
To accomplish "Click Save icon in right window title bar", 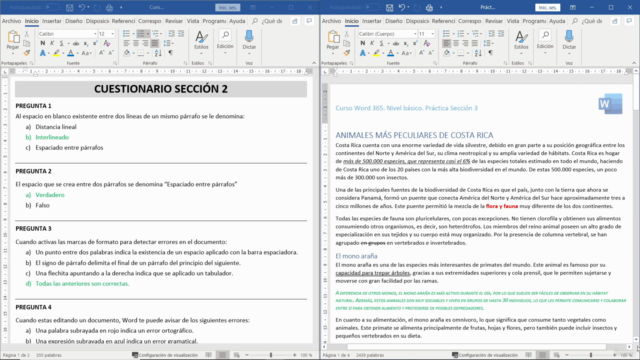I will [389, 7].
